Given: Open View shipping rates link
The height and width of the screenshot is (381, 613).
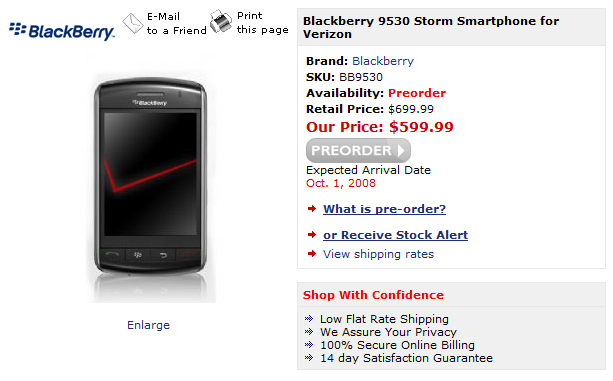Looking at the screenshot, I should pyautogui.click(x=378, y=254).
